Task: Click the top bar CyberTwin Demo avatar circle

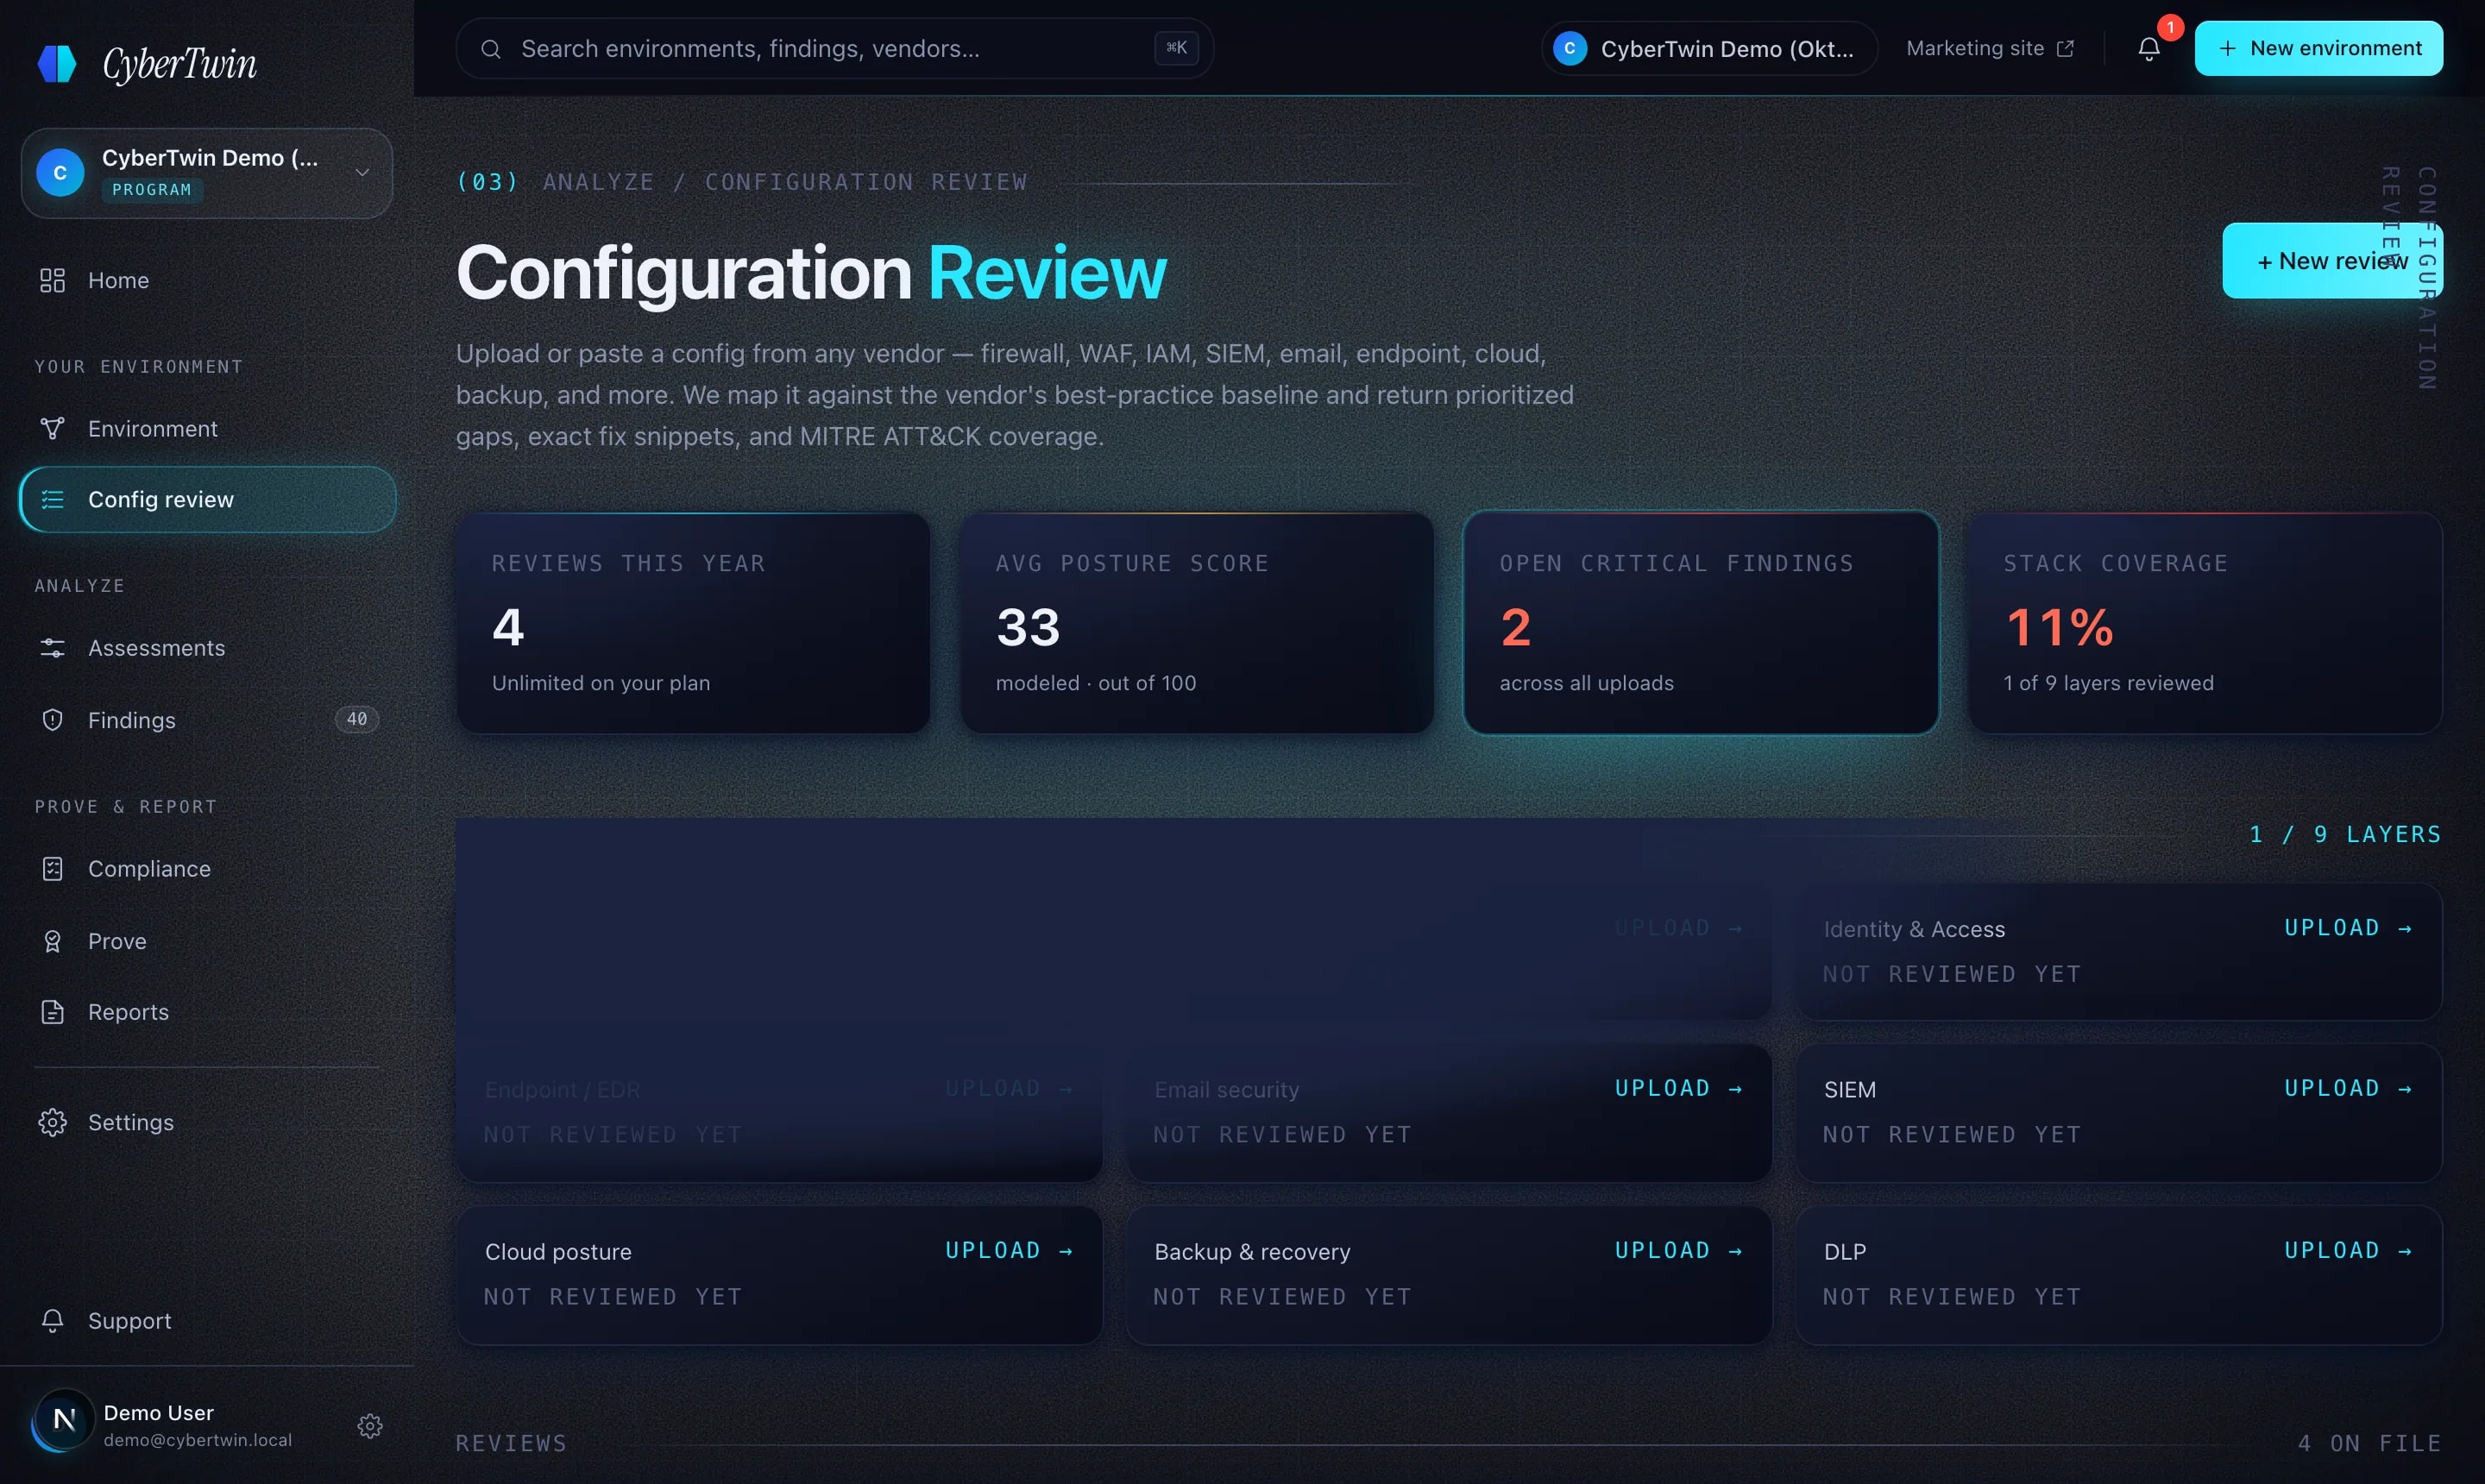Action: 1569,48
